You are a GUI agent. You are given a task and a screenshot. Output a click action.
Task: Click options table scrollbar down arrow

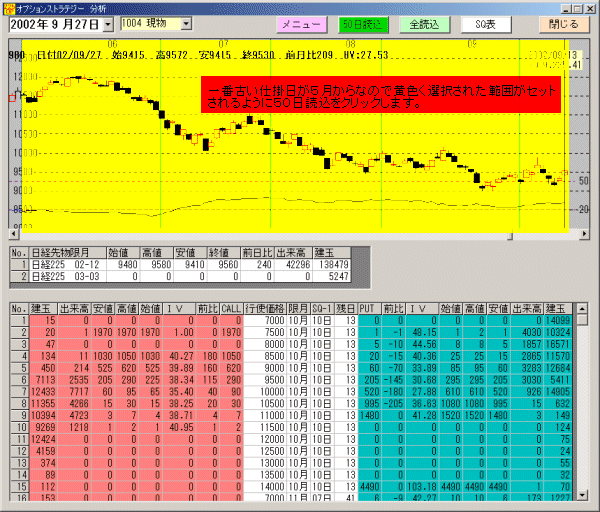582,496
